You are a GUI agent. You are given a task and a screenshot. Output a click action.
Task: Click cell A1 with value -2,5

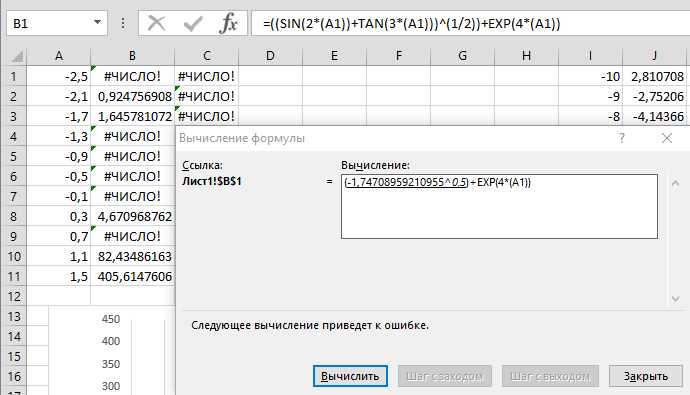pyautogui.click(x=59, y=76)
